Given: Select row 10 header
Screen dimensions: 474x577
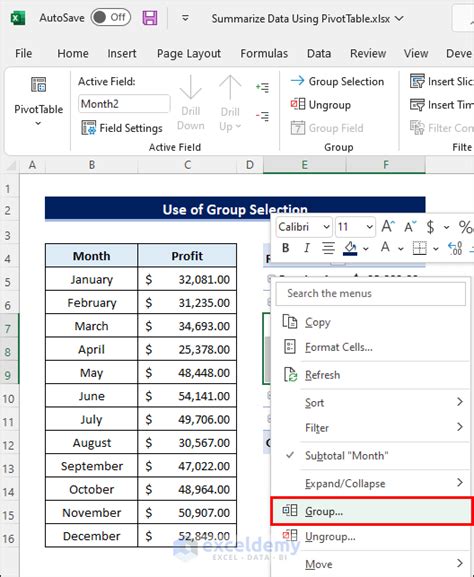Looking at the screenshot, I should (9, 399).
